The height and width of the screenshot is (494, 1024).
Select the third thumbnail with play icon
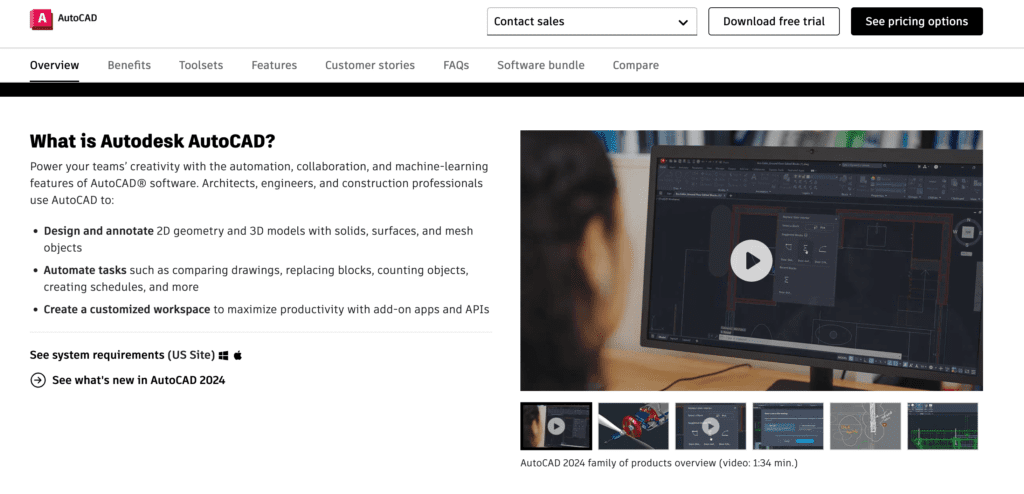(711, 426)
